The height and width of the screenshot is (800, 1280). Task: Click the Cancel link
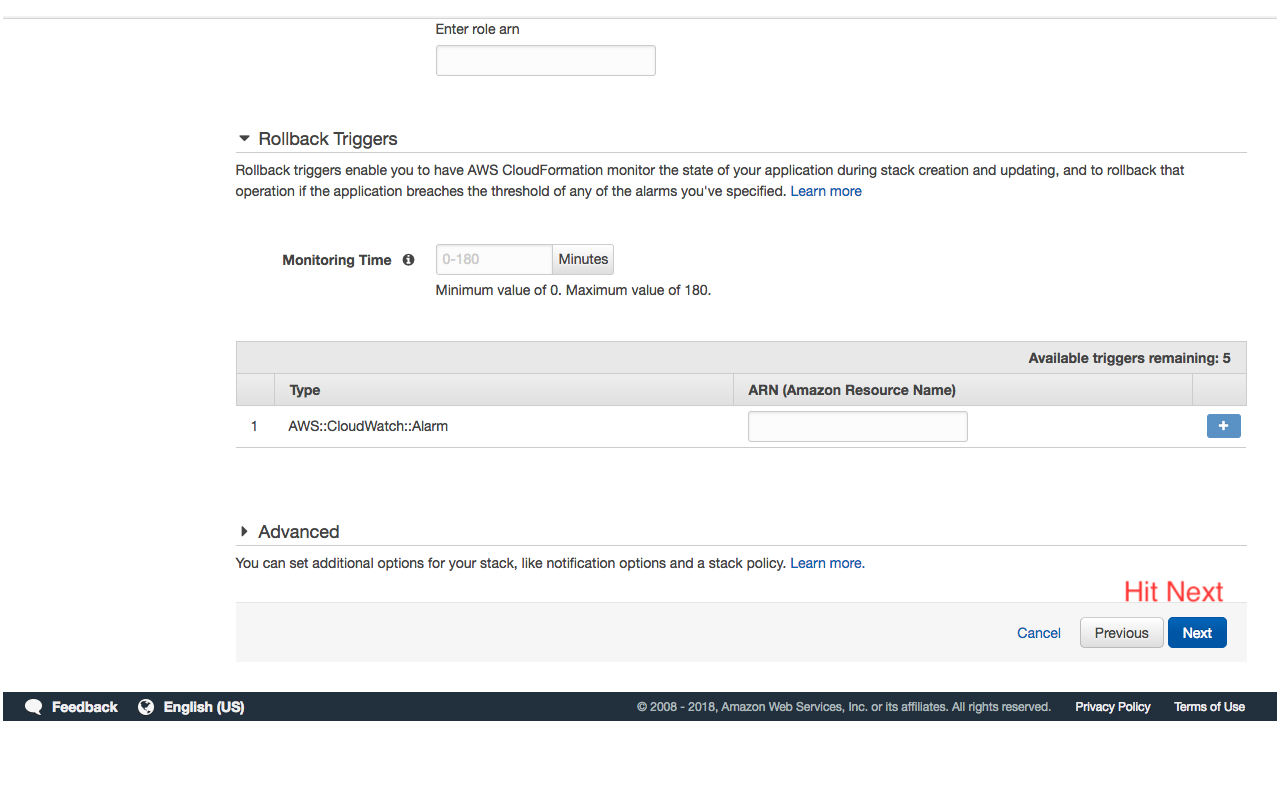click(1039, 633)
